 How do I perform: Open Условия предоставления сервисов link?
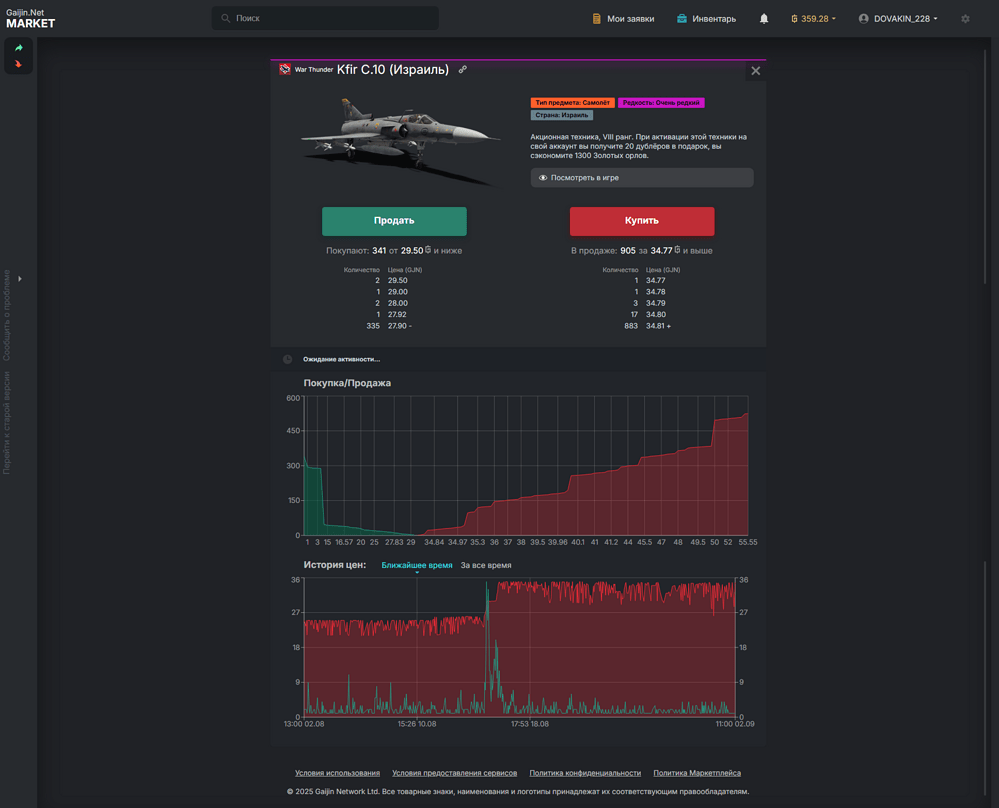point(454,773)
